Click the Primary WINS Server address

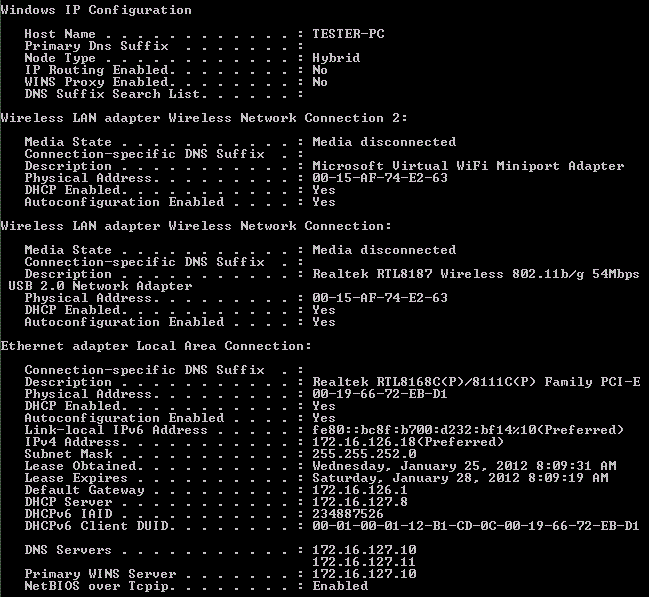click(x=364, y=574)
